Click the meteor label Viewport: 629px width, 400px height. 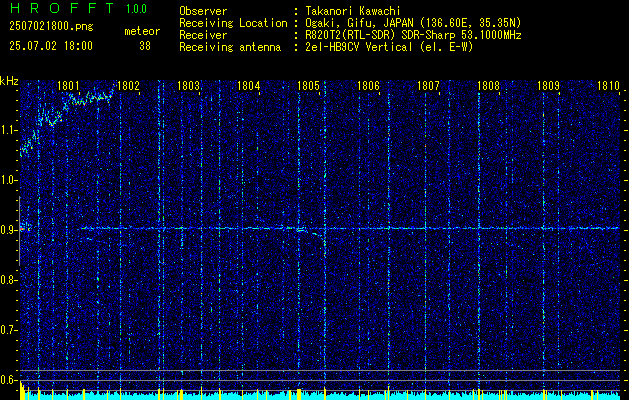point(142,31)
